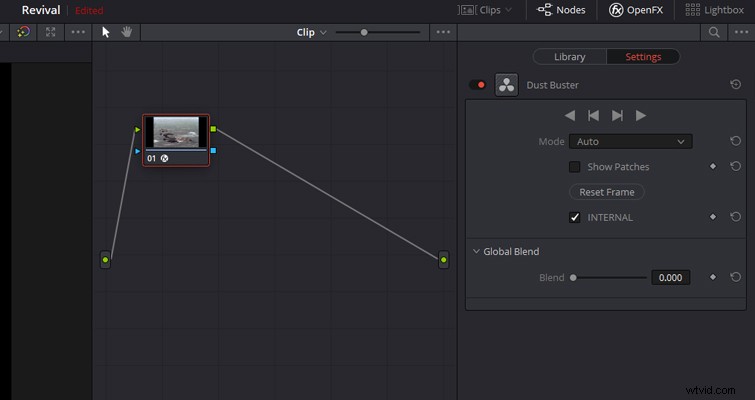
Task: Open the Clips panel button
Action: (484, 10)
